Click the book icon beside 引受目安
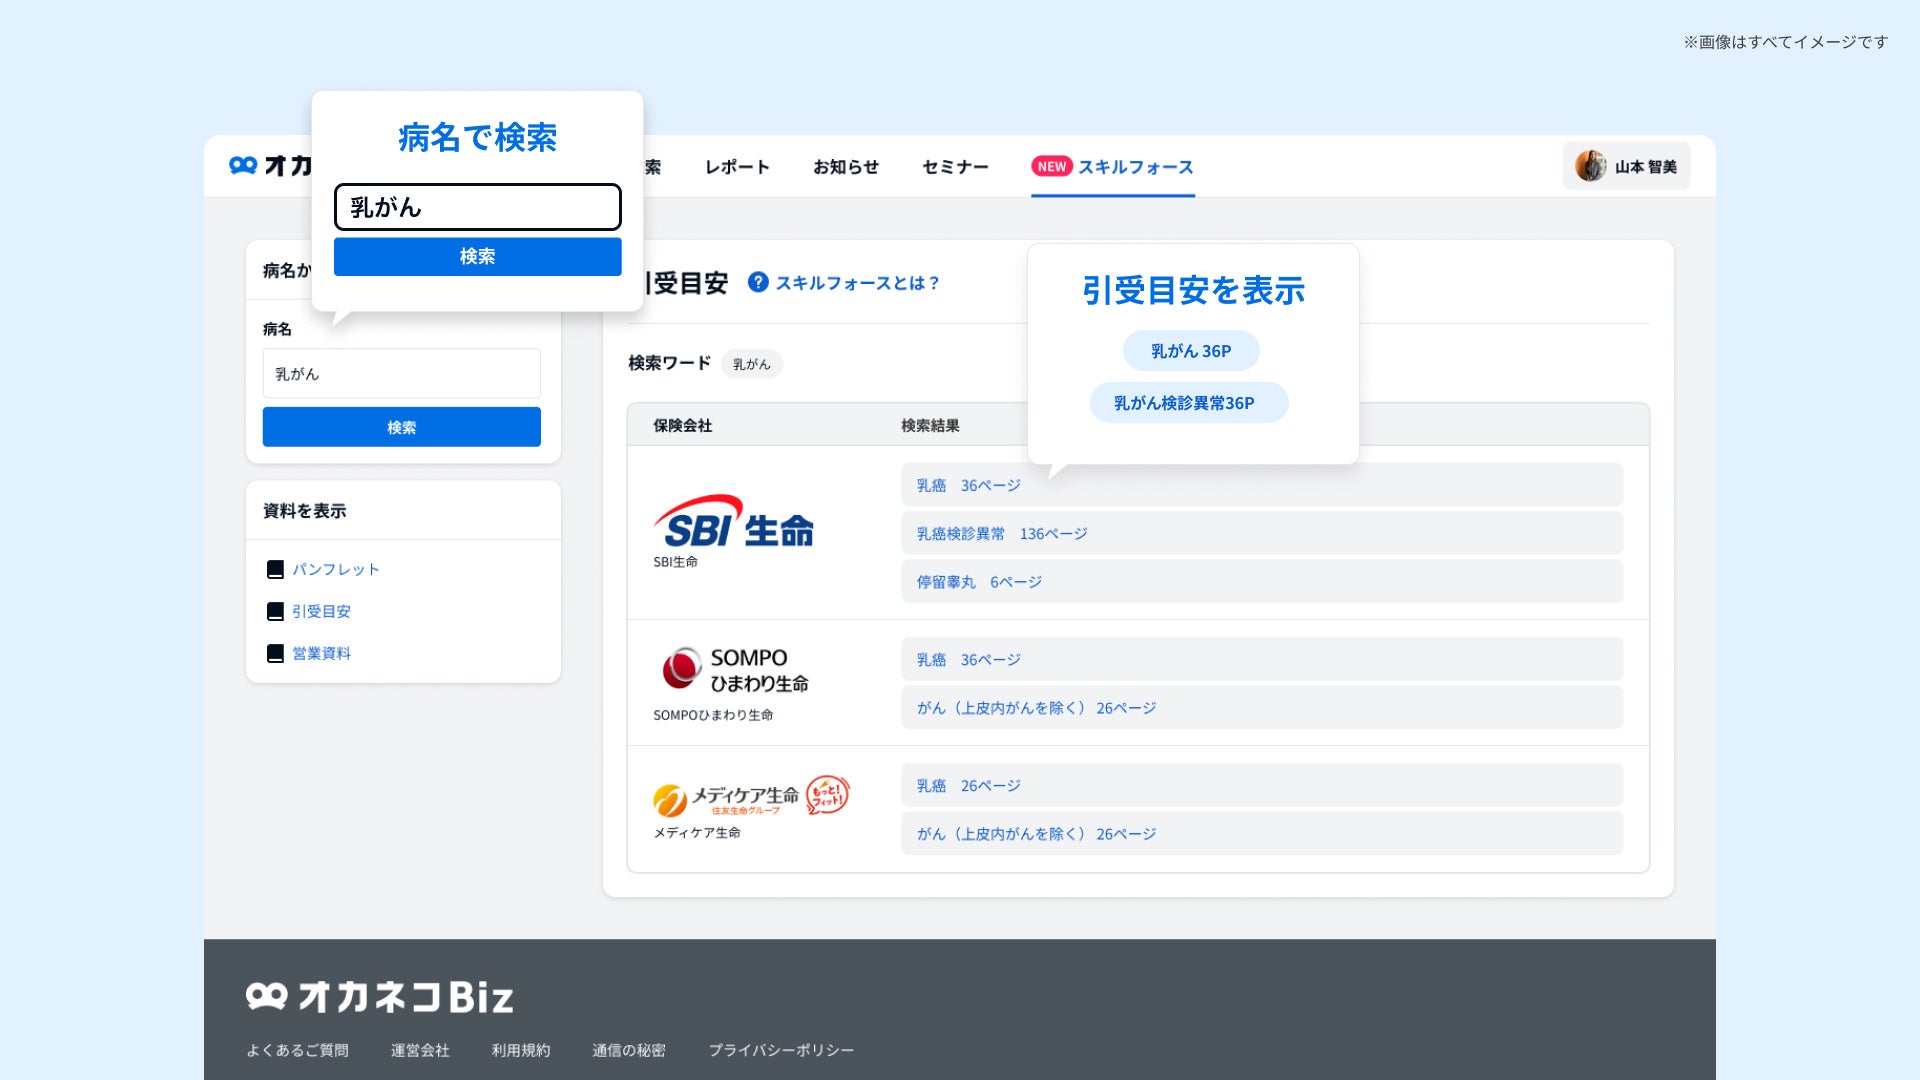This screenshot has width=1920, height=1080. point(275,612)
